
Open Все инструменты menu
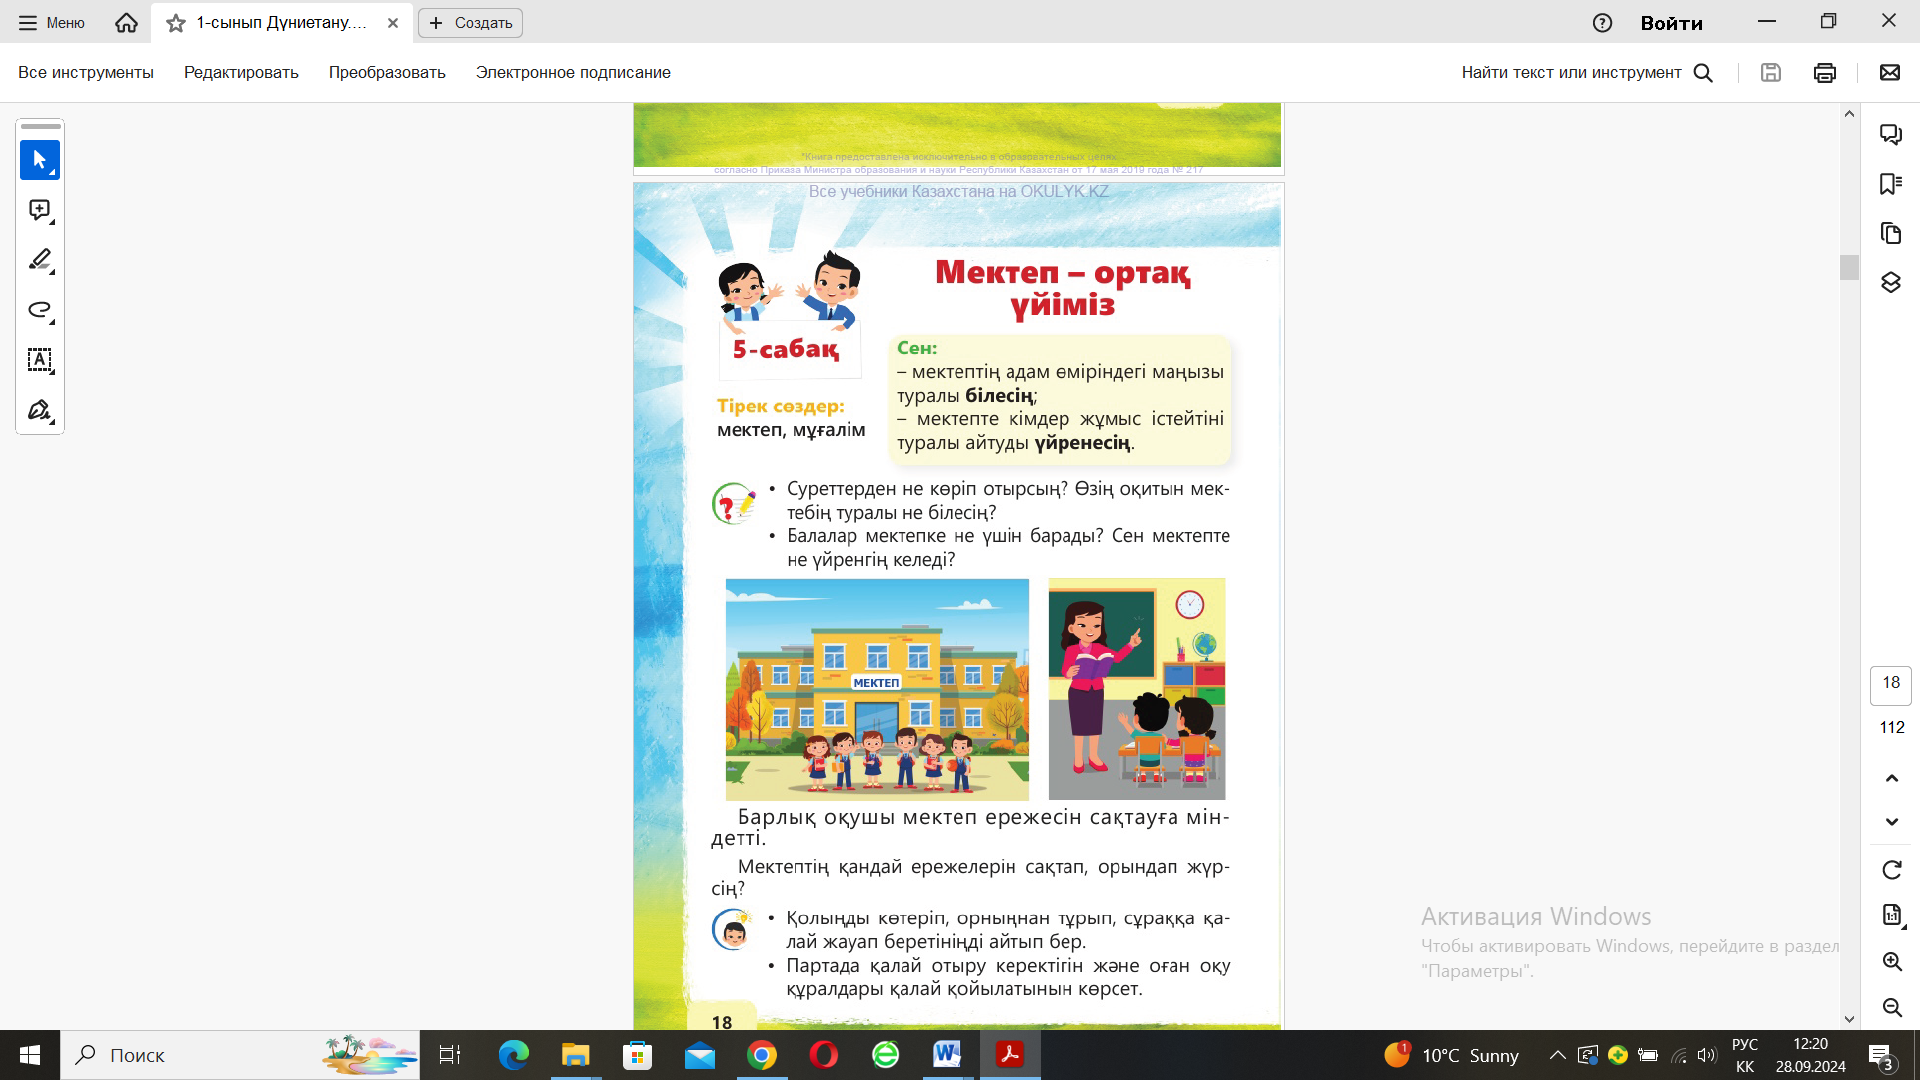86,72
